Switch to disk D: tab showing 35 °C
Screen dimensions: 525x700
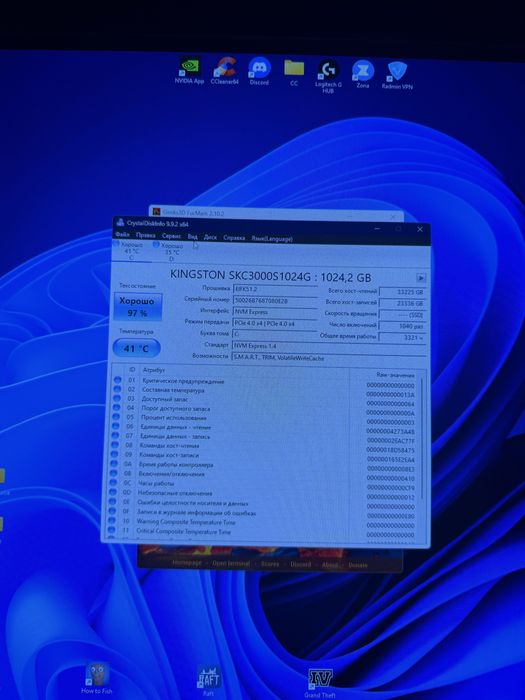tap(171, 252)
